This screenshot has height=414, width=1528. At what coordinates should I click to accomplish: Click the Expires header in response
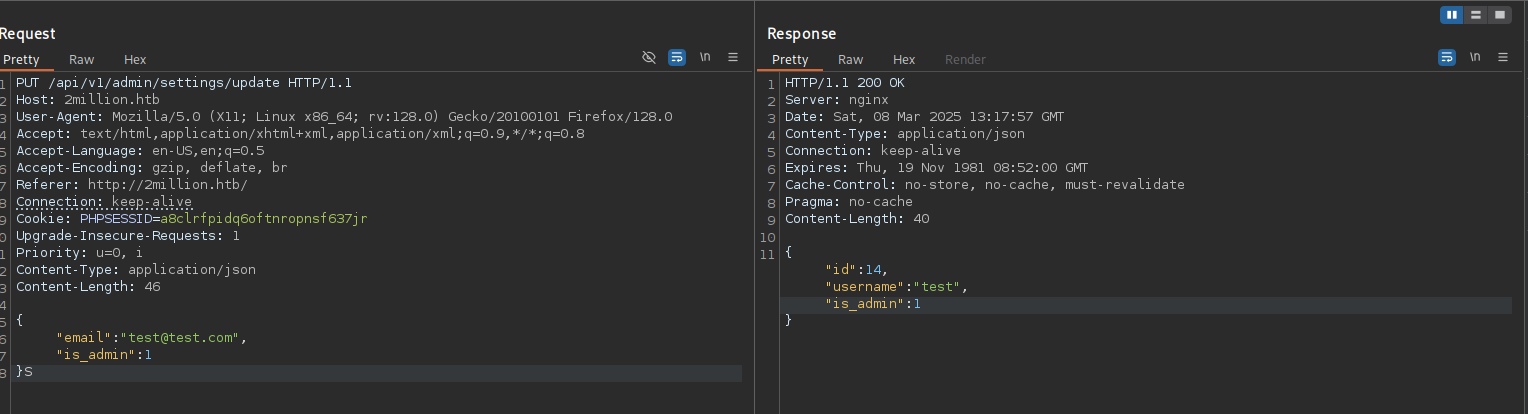coord(937,168)
